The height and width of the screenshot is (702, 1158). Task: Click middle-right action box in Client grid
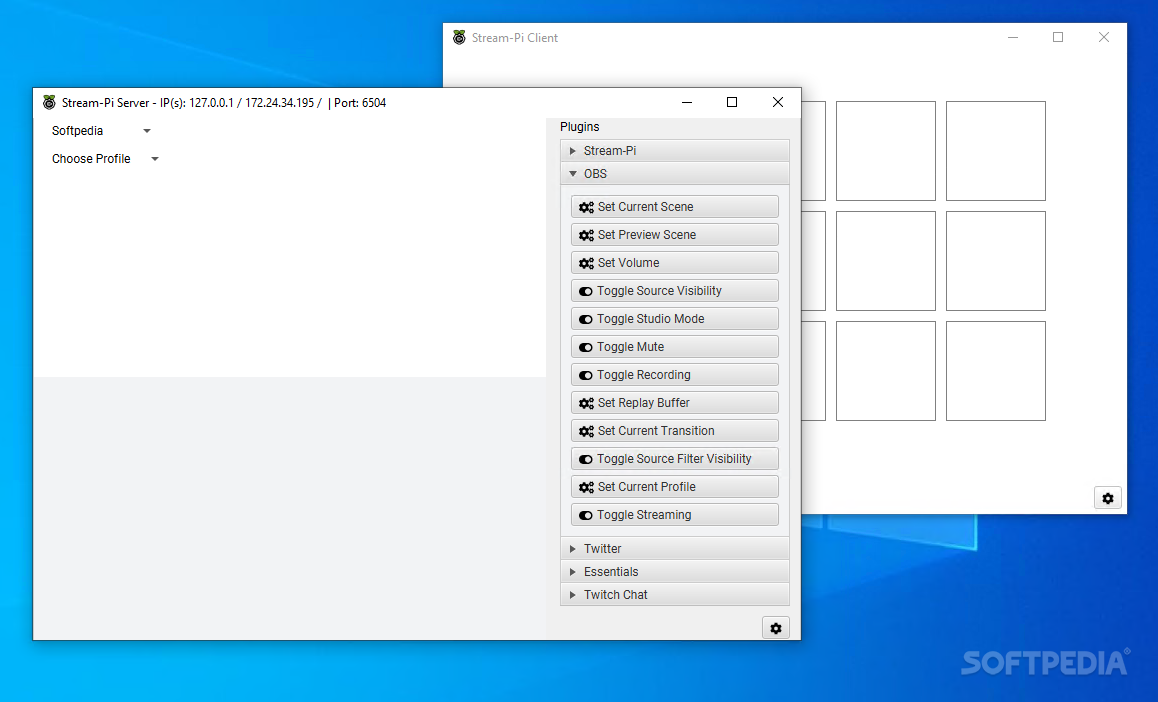tap(996, 261)
